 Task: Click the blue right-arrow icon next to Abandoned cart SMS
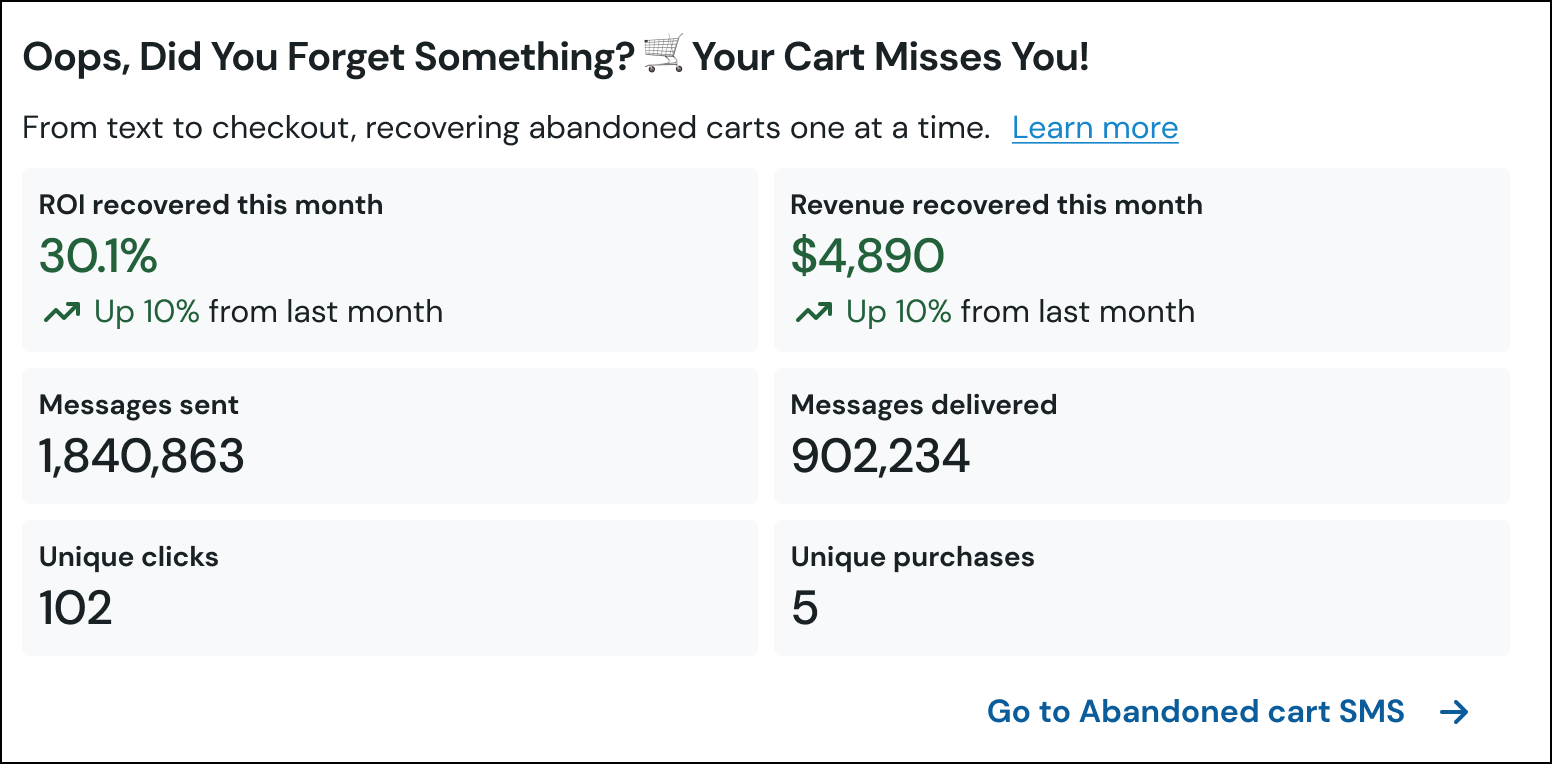(x=1454, y=712)
